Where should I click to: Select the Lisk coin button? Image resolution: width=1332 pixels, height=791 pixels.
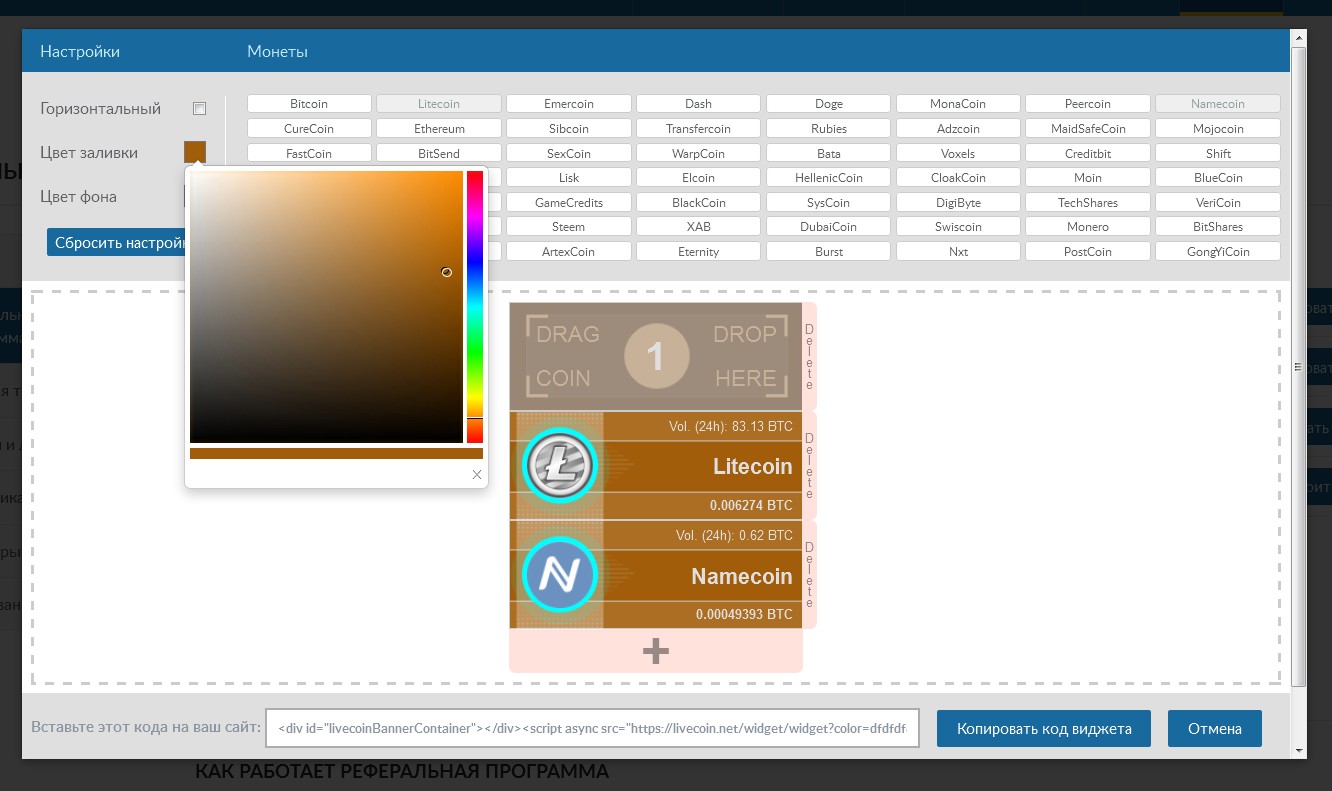tap(569, 177)
